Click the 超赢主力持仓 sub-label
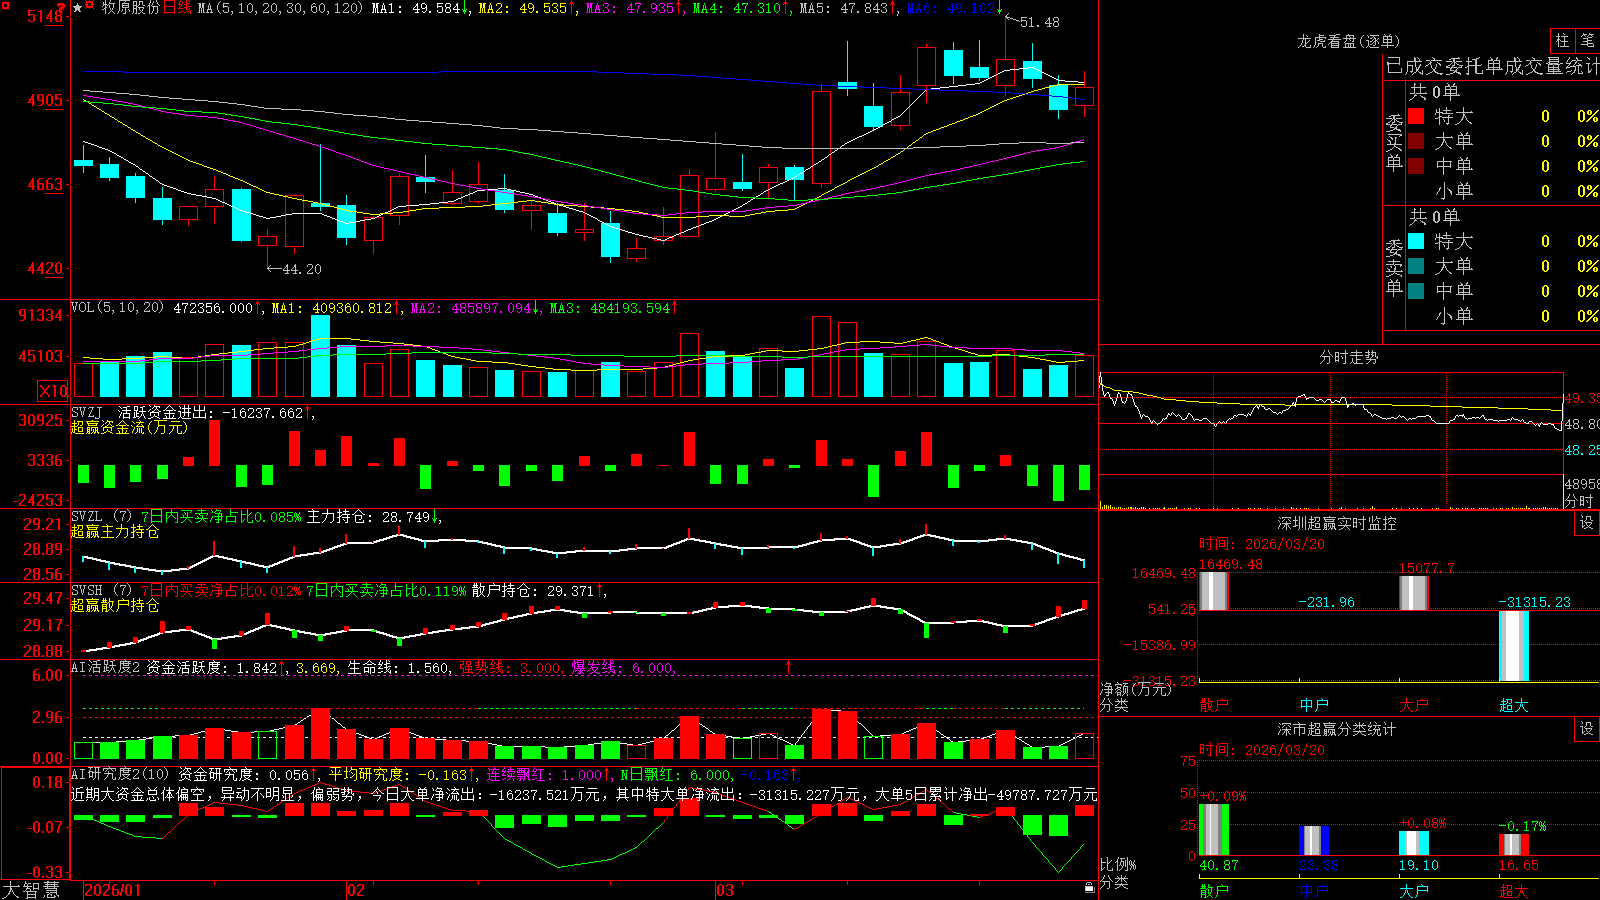Screen dimensions: 1600x900 coord(115,531)
